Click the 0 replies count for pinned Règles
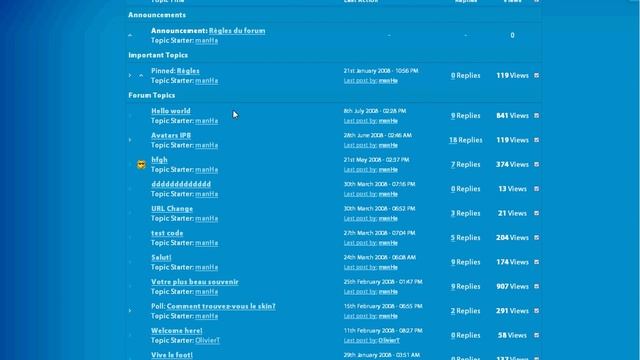The image size is (640, 360). (453, 76)
